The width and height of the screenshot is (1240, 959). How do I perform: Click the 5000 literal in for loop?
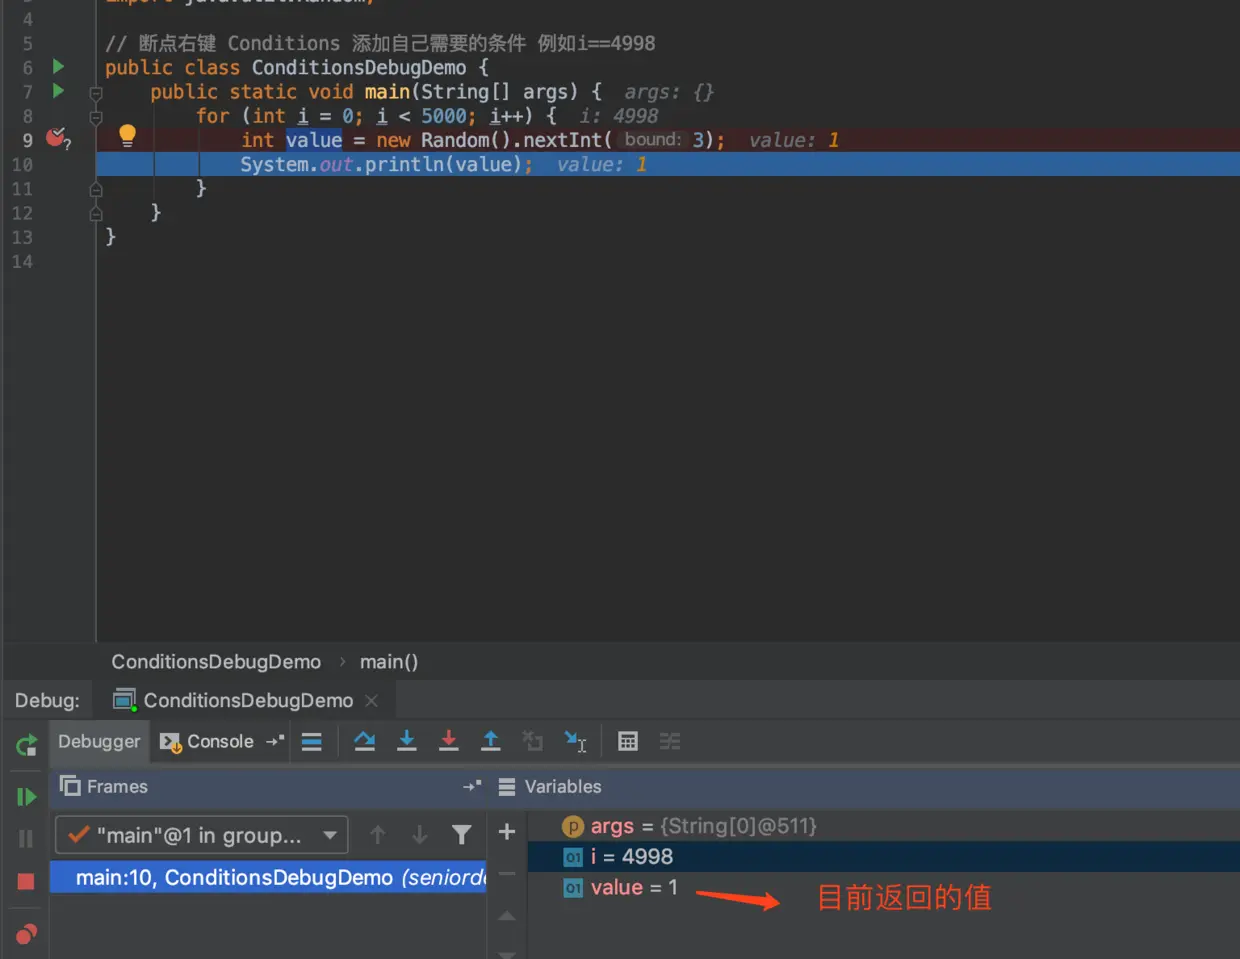[443, 116]
